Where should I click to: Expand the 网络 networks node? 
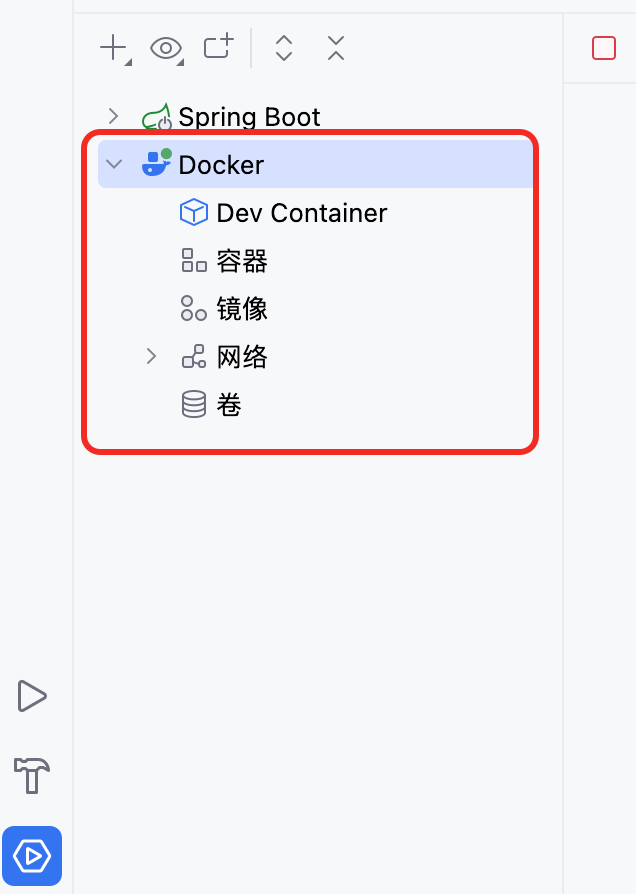[151, 356]
